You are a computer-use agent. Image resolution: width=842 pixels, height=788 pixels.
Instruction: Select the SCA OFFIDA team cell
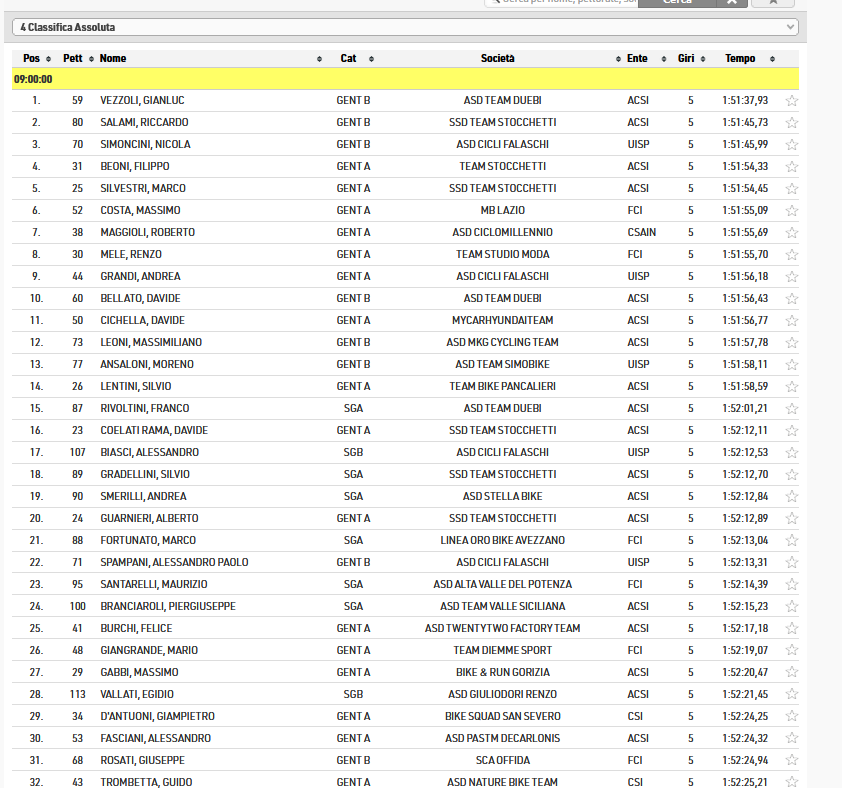[x=502, y=761]
